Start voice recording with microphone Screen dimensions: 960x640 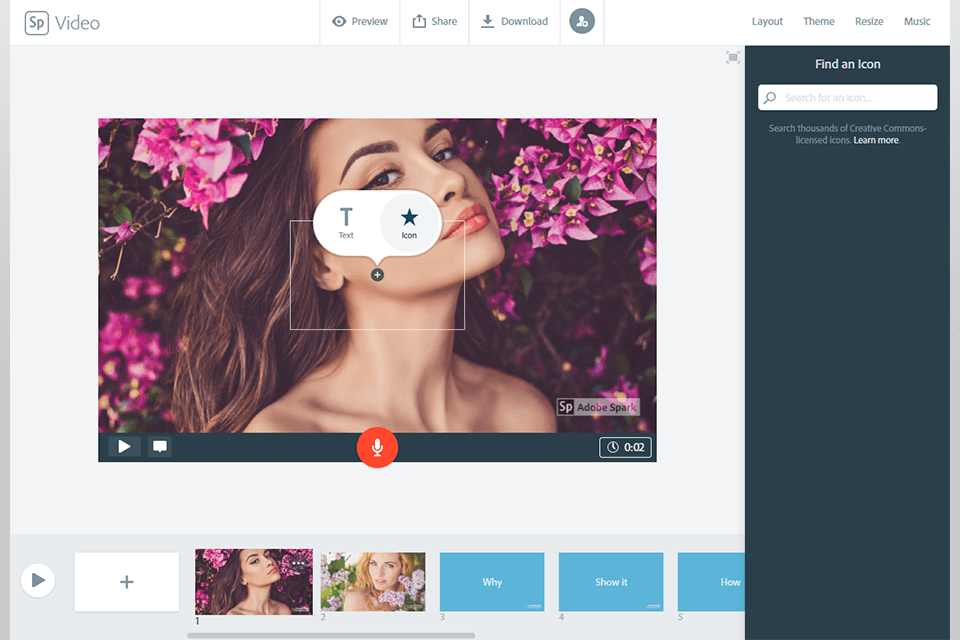coord(377,447)
